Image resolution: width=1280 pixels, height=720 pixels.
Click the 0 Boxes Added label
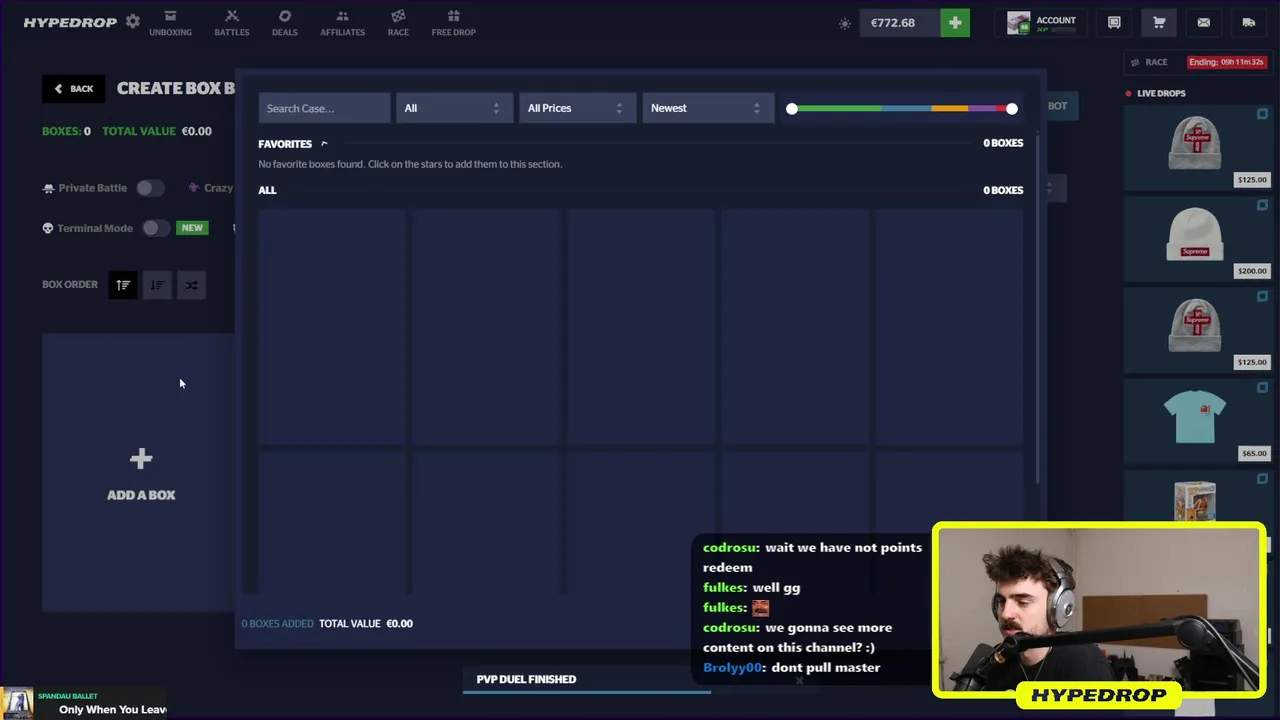pyautogui.click(x=277, y=624)
